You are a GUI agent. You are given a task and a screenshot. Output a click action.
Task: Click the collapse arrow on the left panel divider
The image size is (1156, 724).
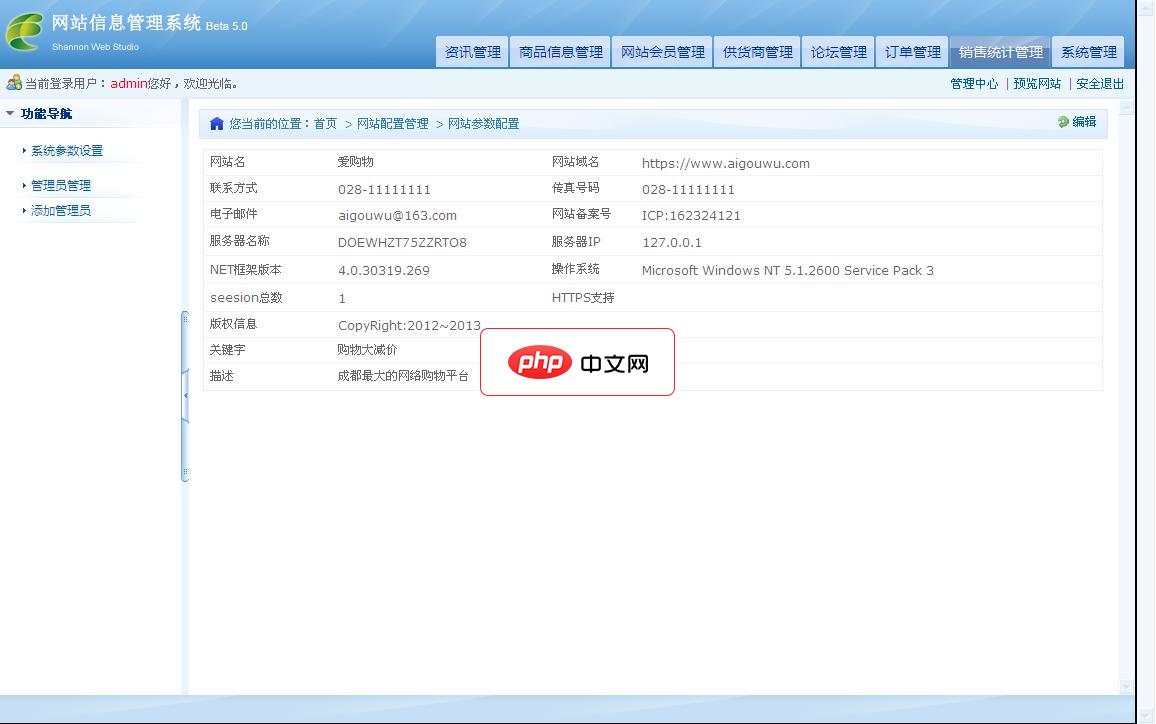click(184, 395)
